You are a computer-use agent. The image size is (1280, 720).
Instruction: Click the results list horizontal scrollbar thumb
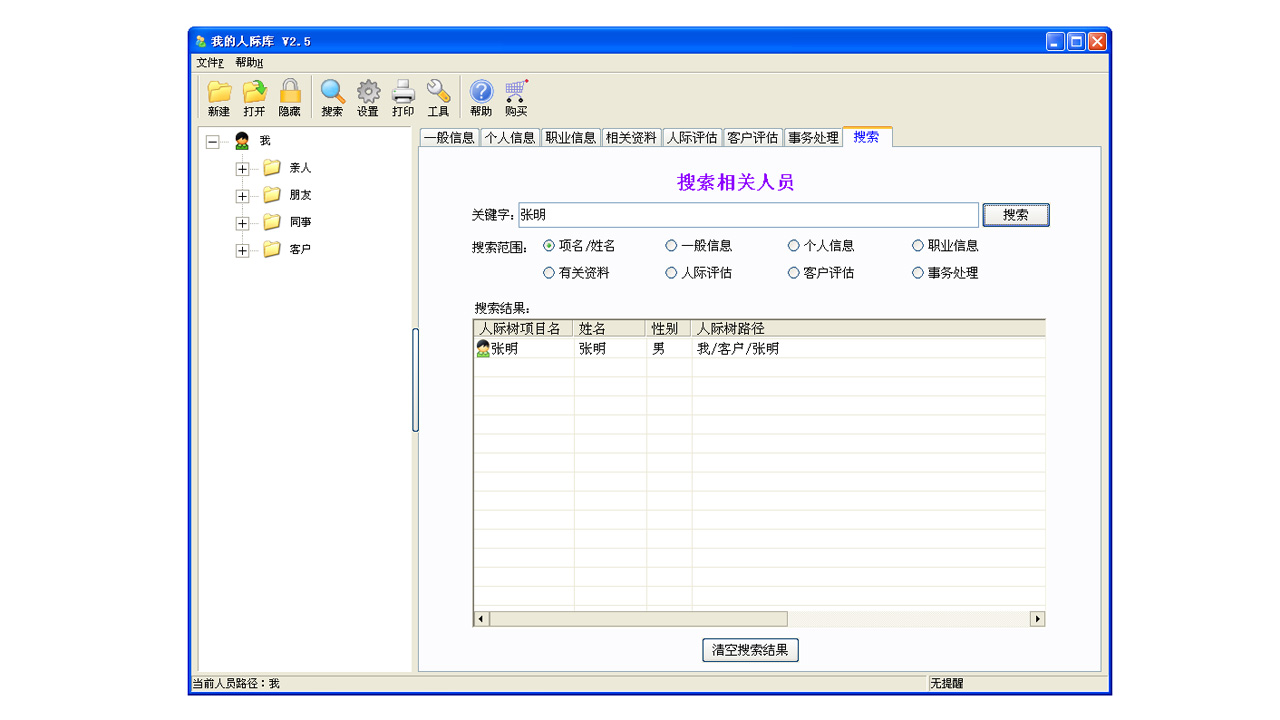click(x=638, y=619)
